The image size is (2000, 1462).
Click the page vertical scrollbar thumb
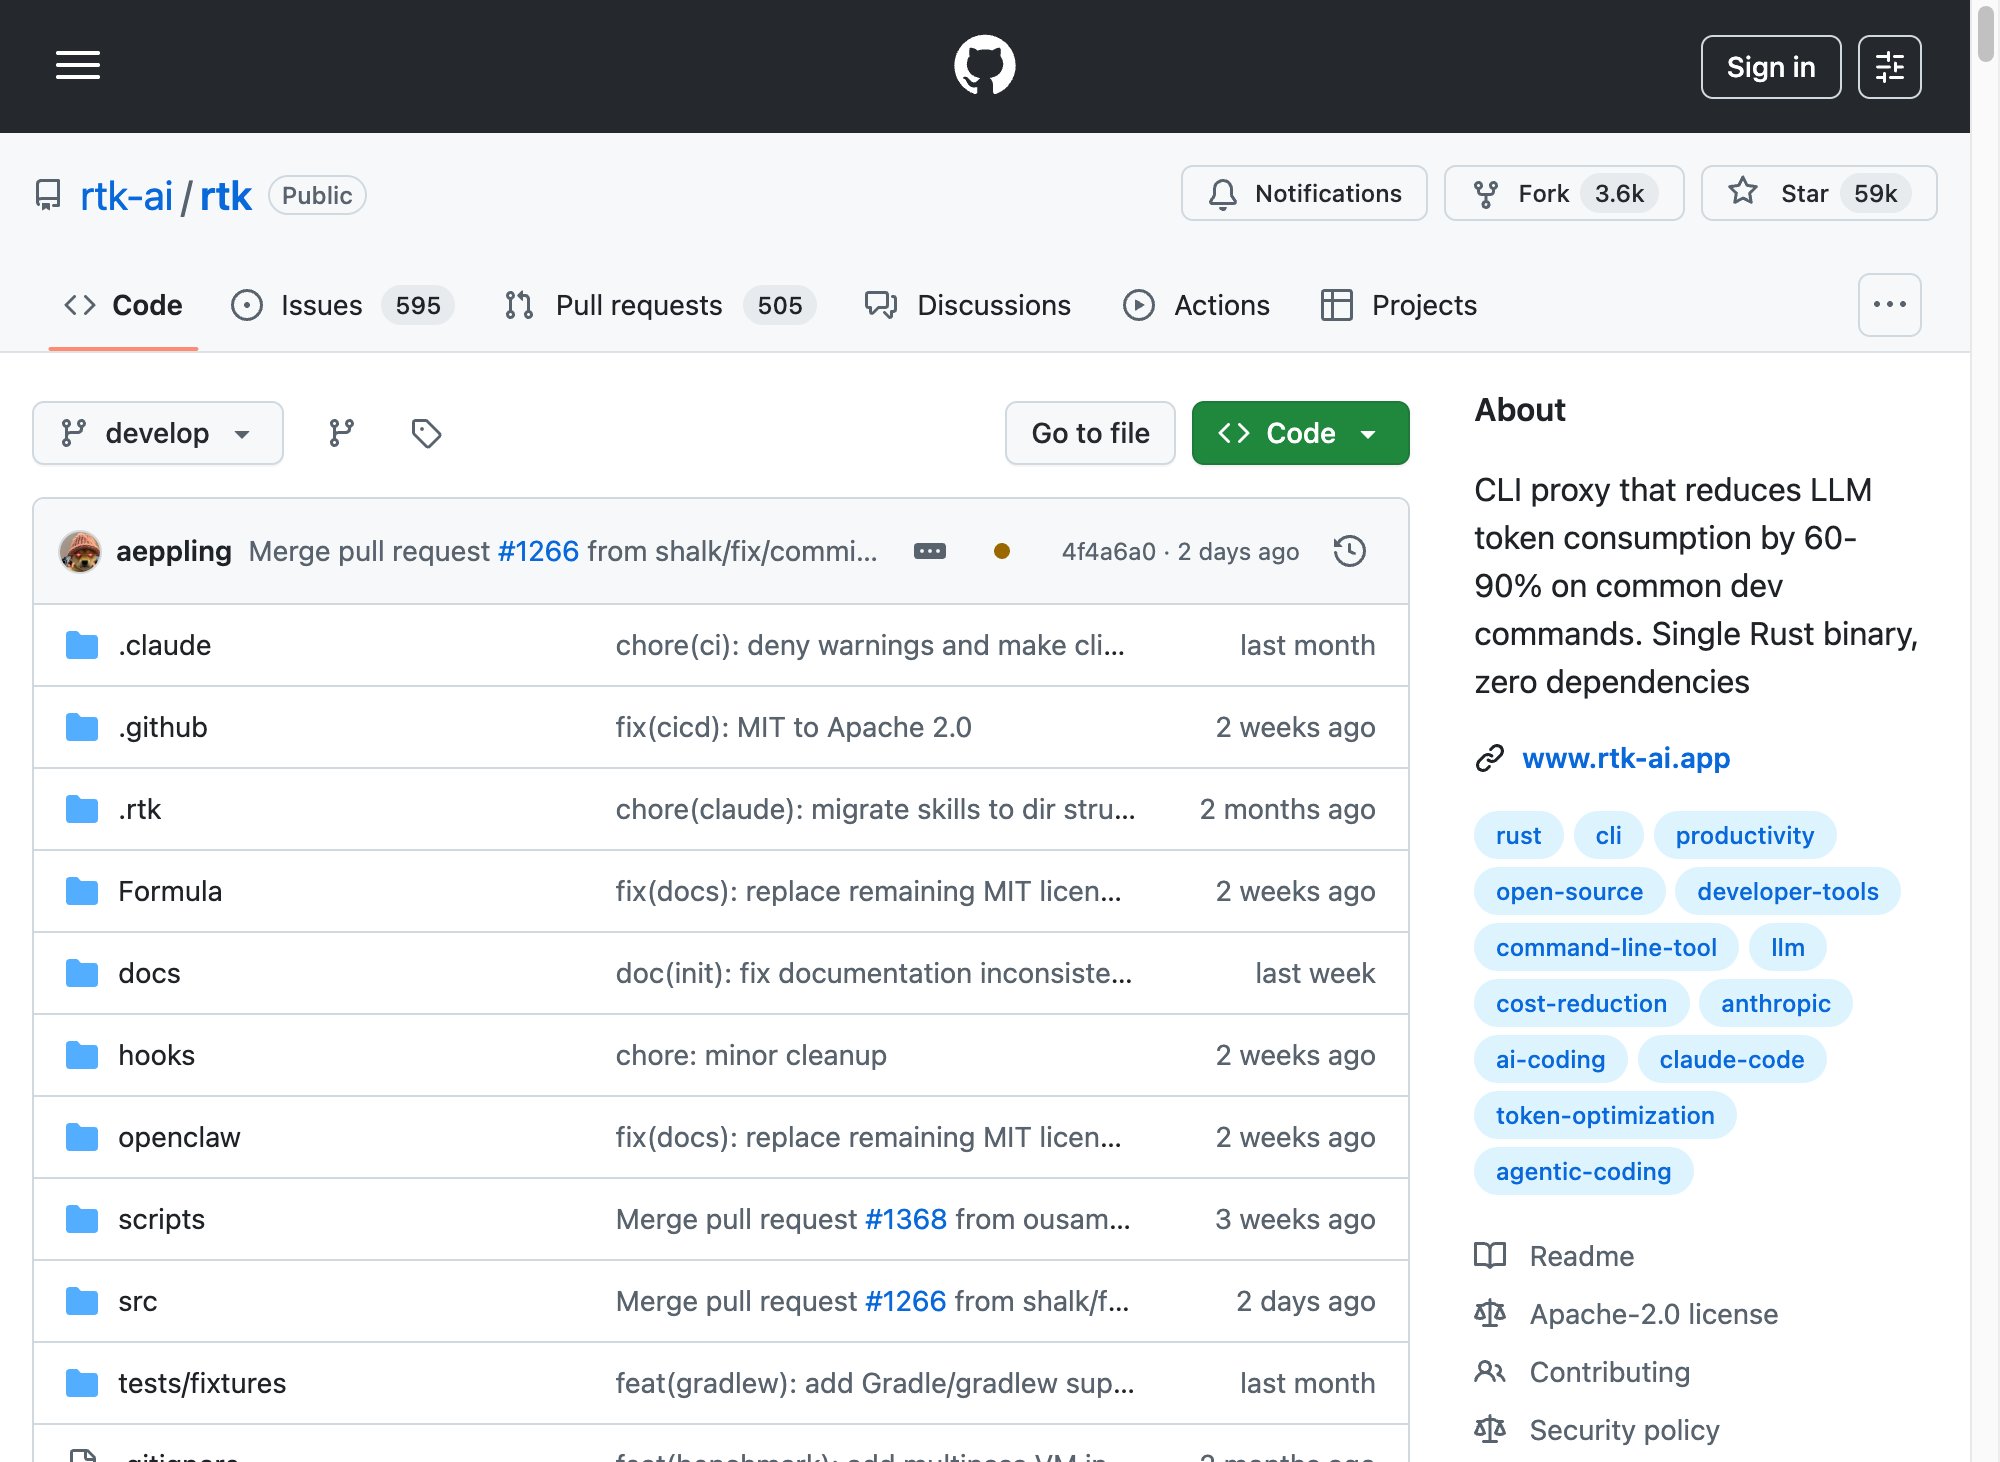[1985, 33]
